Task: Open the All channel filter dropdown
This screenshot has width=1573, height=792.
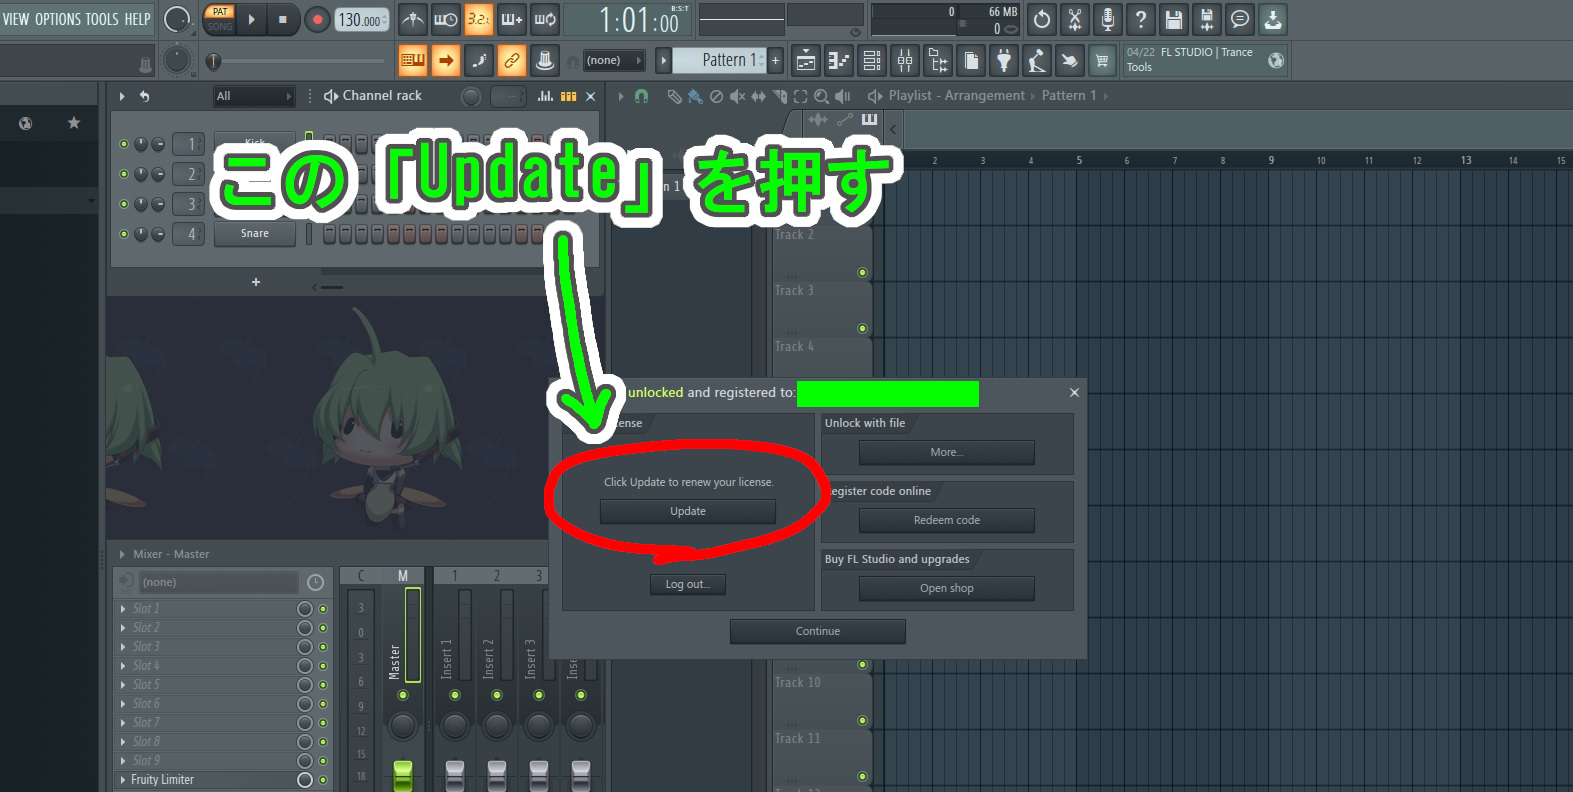Action: coord(254,96)
